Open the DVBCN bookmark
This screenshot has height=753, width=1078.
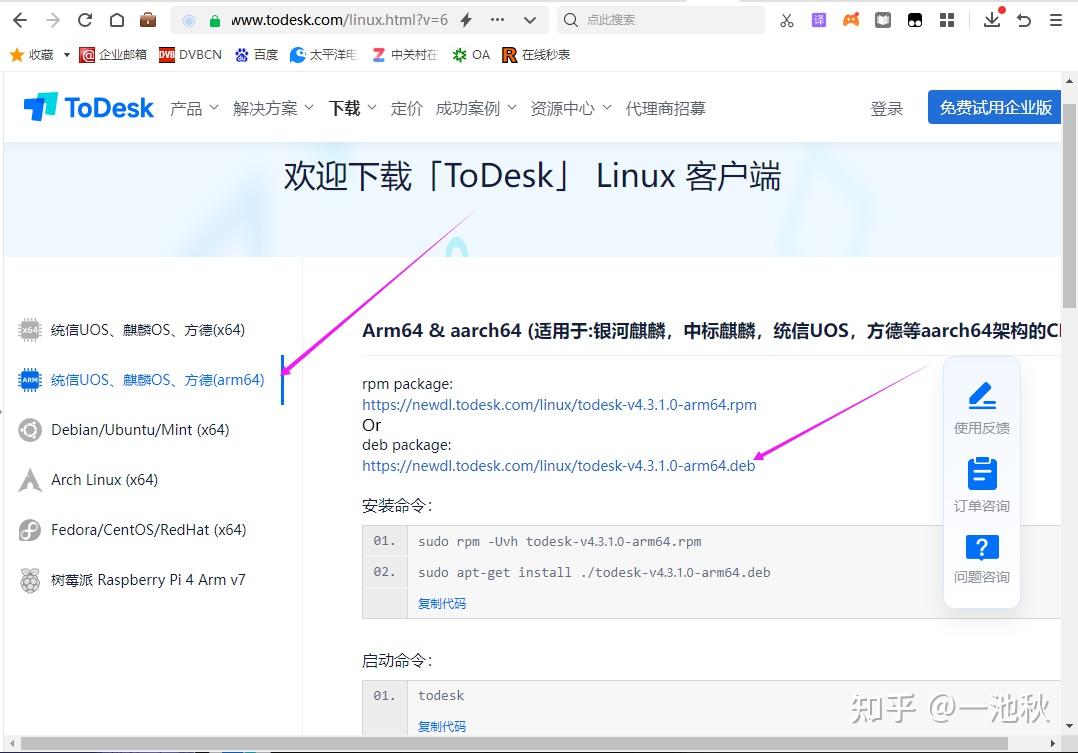click(x=190, y=54)
